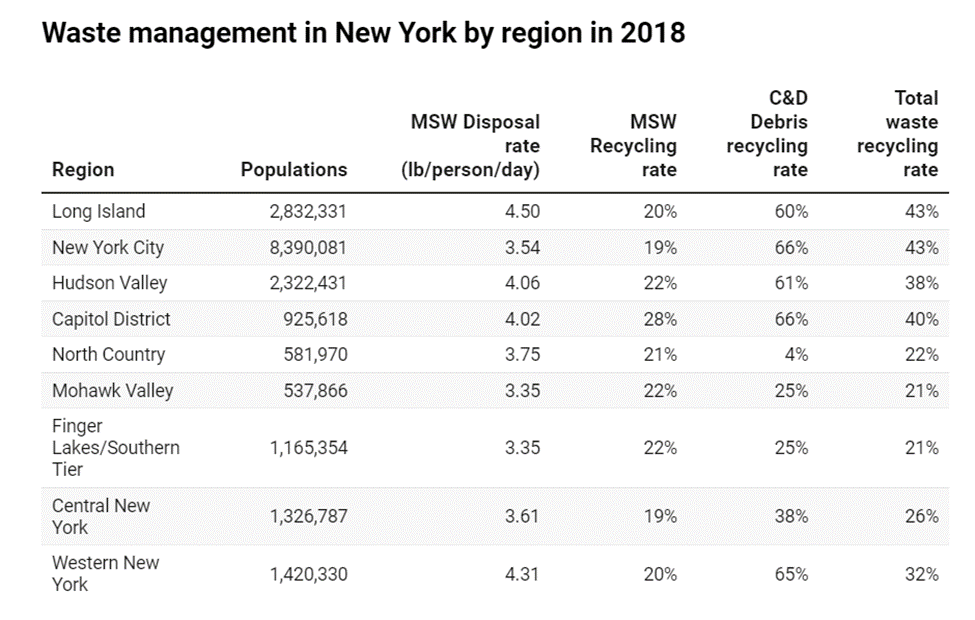Select the Capitol District region cell

(x=111, y=319)
